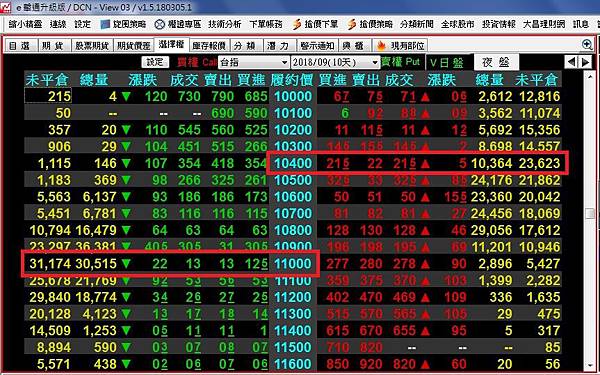Screen dimensions: 600x375
Task: Click the scrollbar down arrow
Action: pyautogui.click(x=590, y=366)
